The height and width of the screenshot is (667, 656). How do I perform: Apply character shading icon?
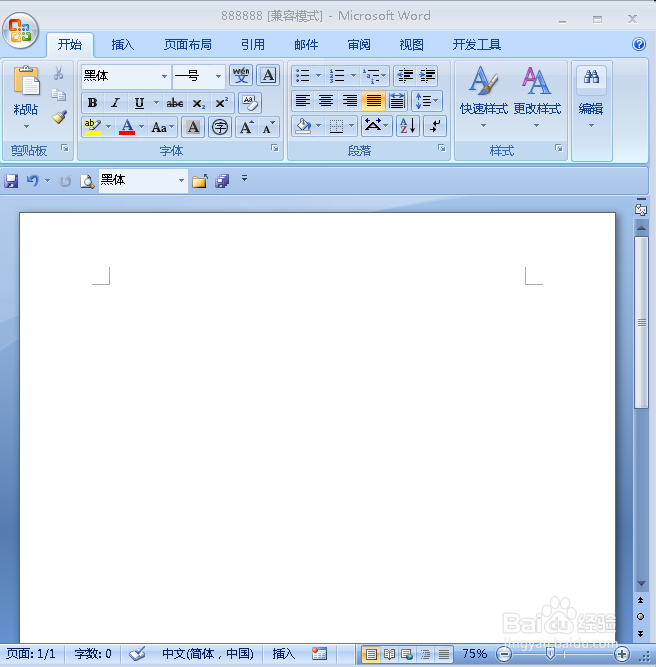(x=193, y=127)
